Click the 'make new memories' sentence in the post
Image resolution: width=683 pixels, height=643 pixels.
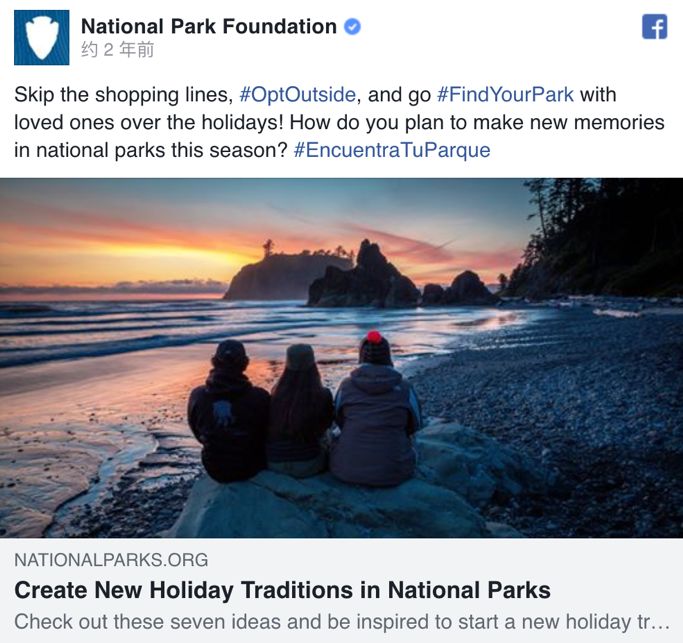(x=520, y=123)
